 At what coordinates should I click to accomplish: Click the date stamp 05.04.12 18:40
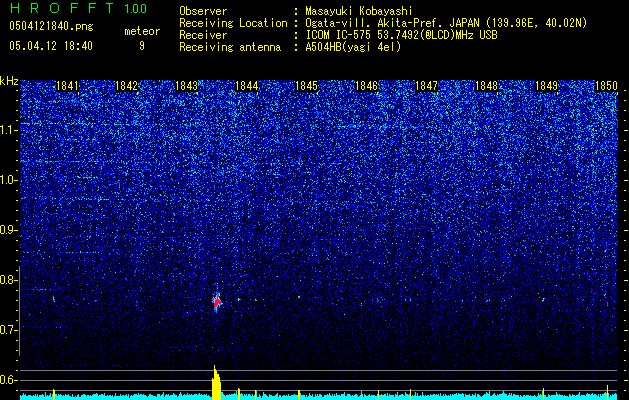pos(51,46)
